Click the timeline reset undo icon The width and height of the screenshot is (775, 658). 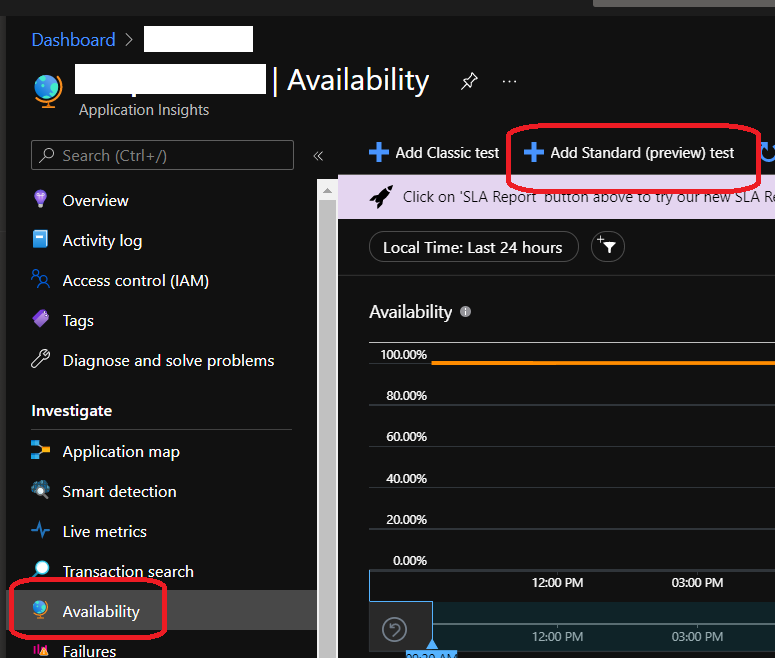(x=395, y=629)
